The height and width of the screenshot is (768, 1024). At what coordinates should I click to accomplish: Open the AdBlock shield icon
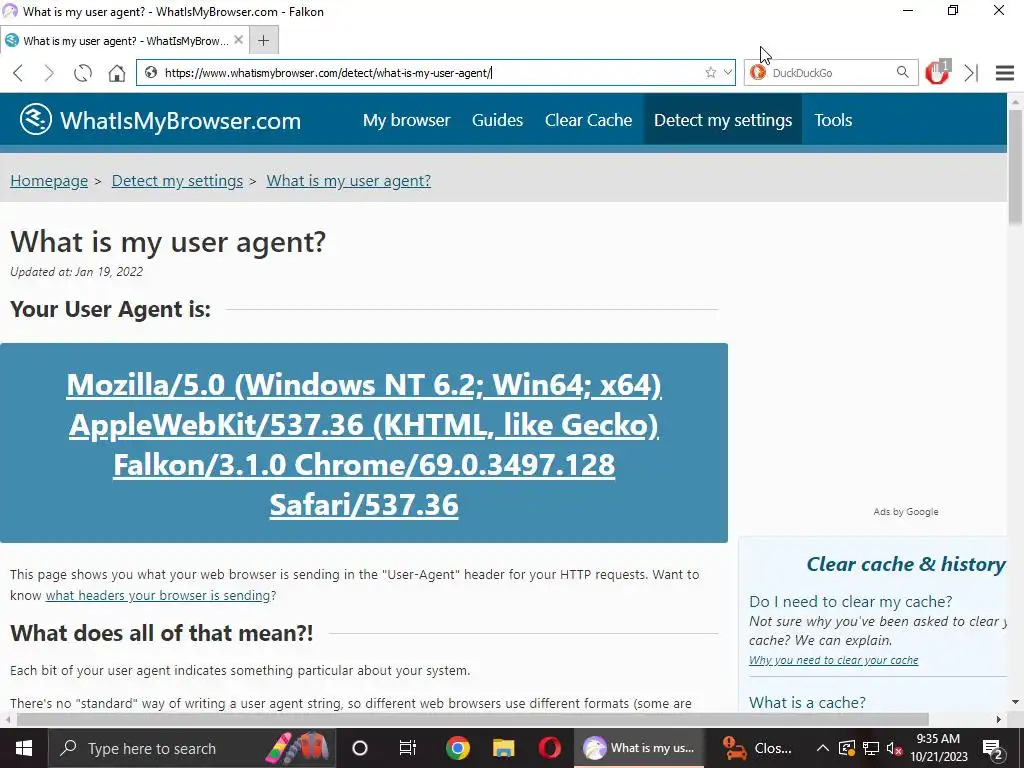point(937,72)
